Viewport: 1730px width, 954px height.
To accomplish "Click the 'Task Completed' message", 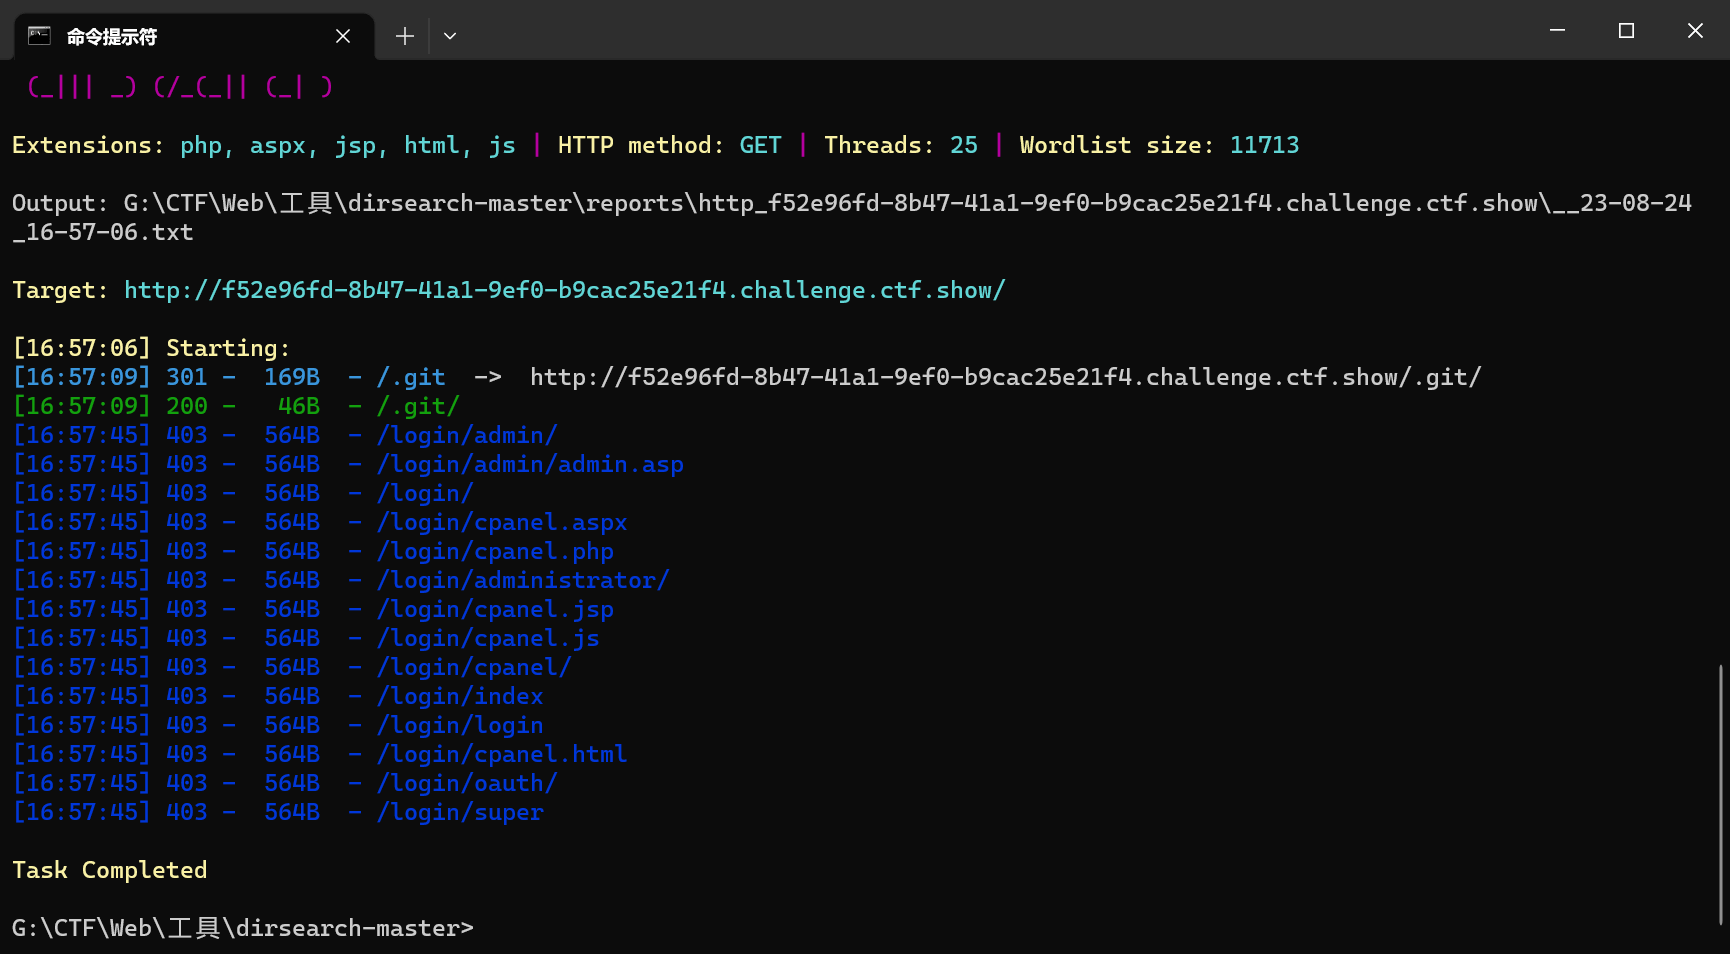I will (110, 870).
